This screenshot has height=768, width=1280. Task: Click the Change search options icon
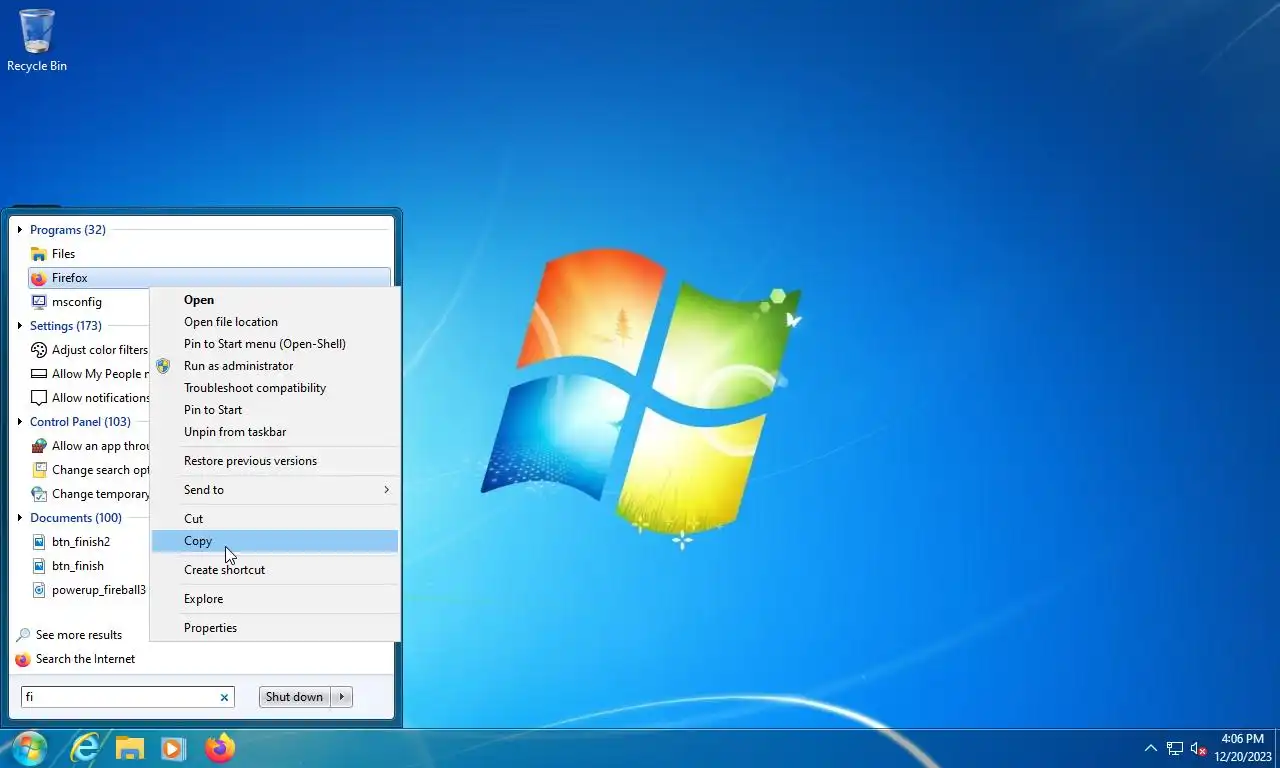(39, 470)
